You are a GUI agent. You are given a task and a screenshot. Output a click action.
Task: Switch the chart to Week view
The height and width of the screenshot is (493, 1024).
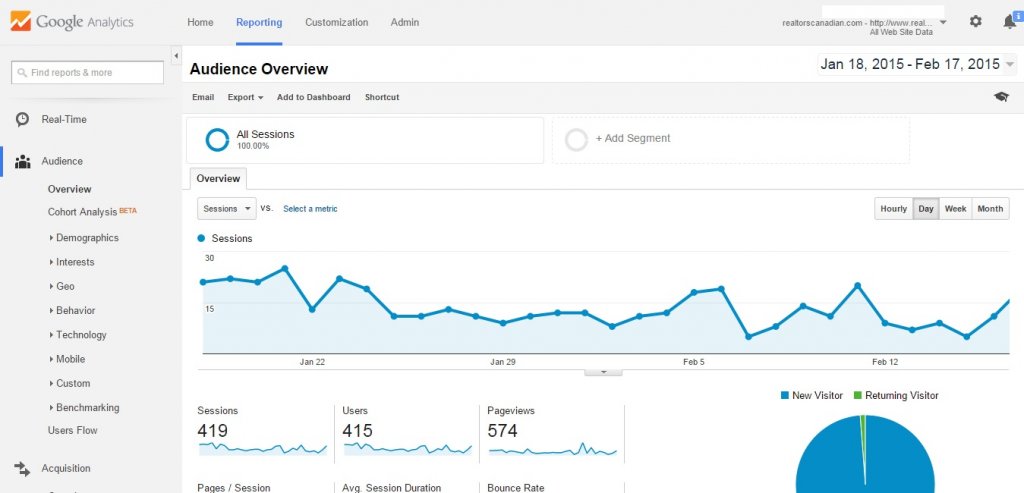955,209
